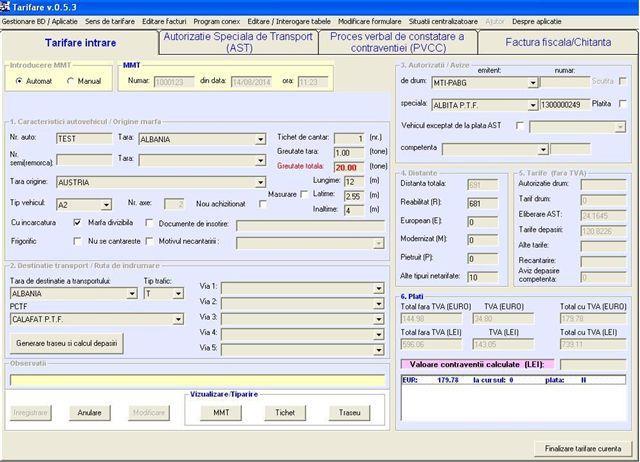Expand the Tara de destinatie ALBANIA dropdown
Viewport: 640px width, 462px height.
point(132,293)
